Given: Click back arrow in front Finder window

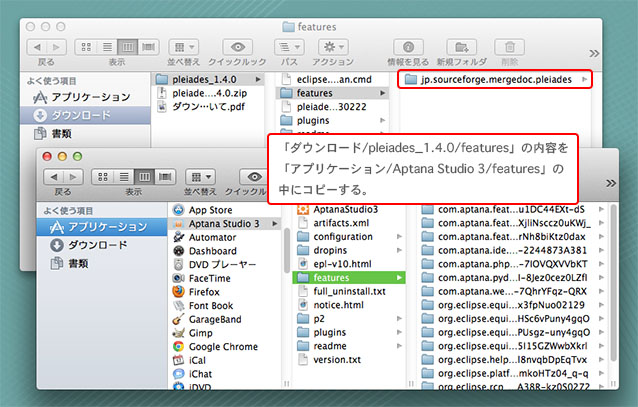Looking at the screenshot, I should 54,177.
